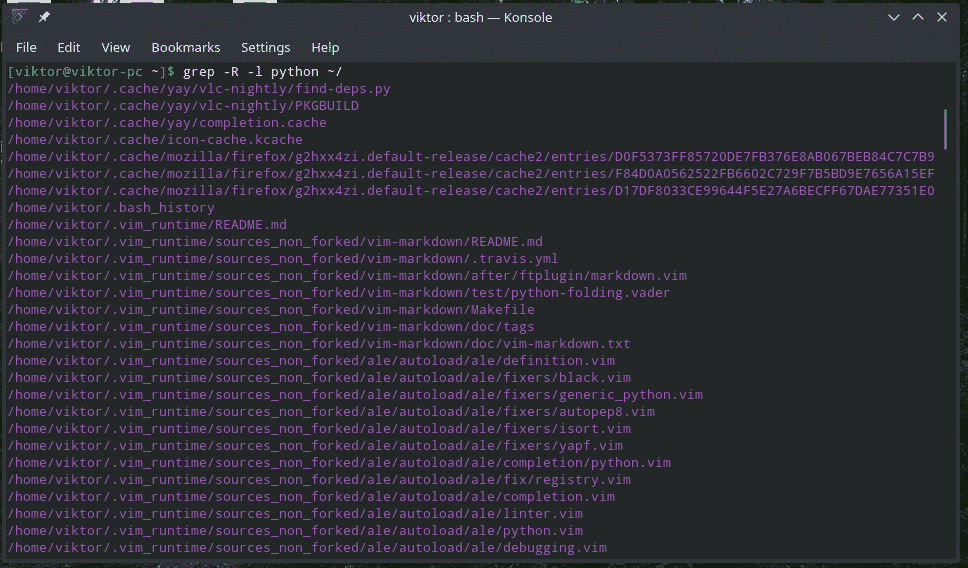Image resolution: width=968 pixels, height=568 pixels.
Task: Open the Bookmarks menu
Action: (x=186, y=48)
